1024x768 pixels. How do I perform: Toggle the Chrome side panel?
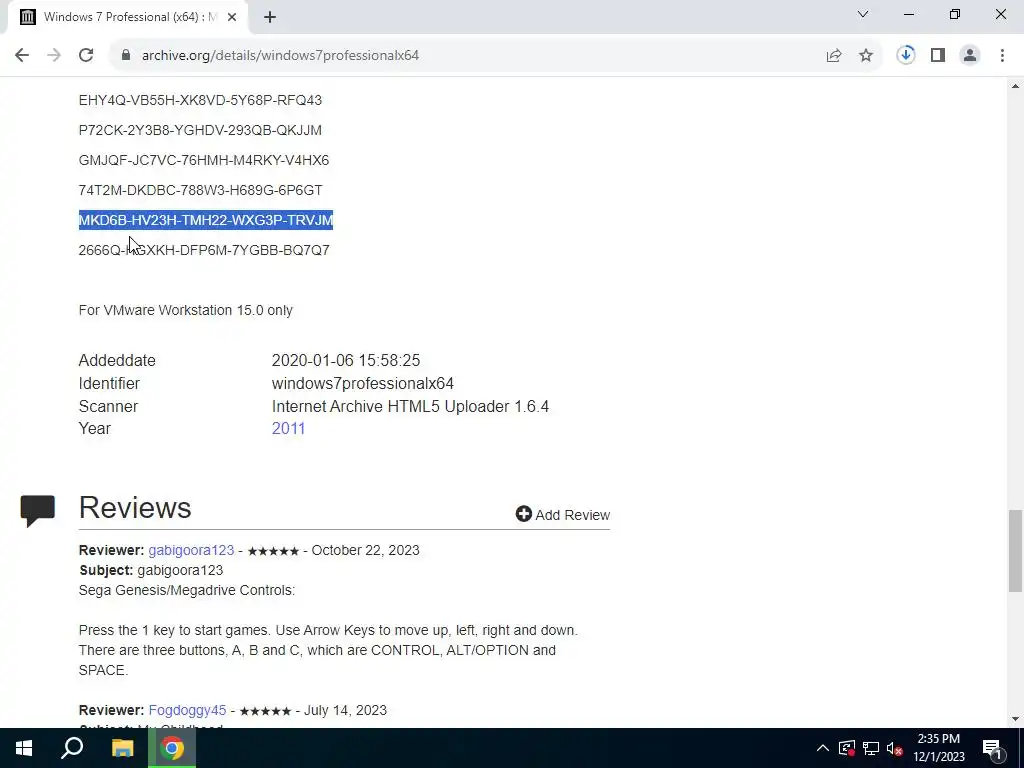coord(938,56)
